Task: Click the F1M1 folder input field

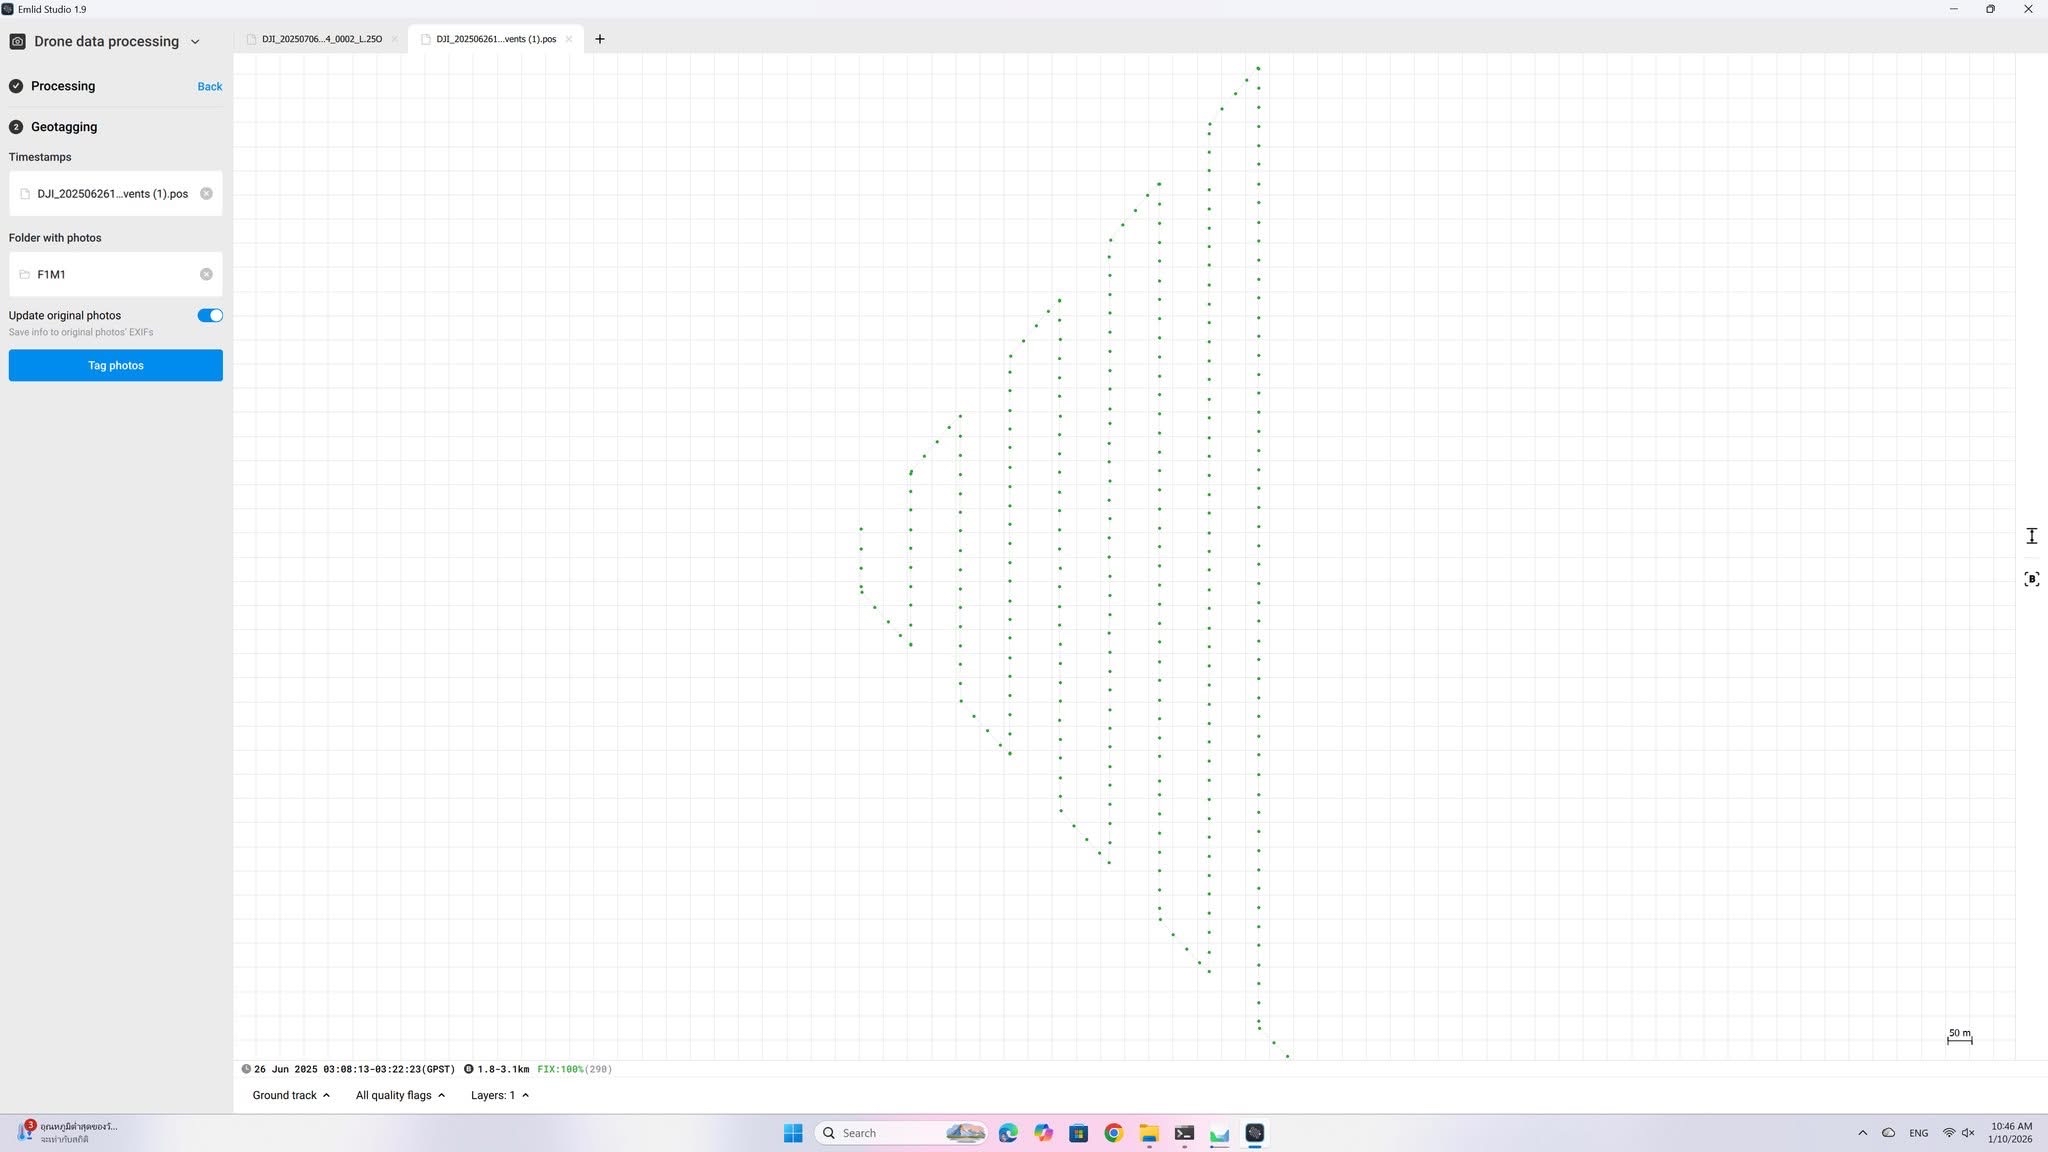Action: tap(115, 274)
